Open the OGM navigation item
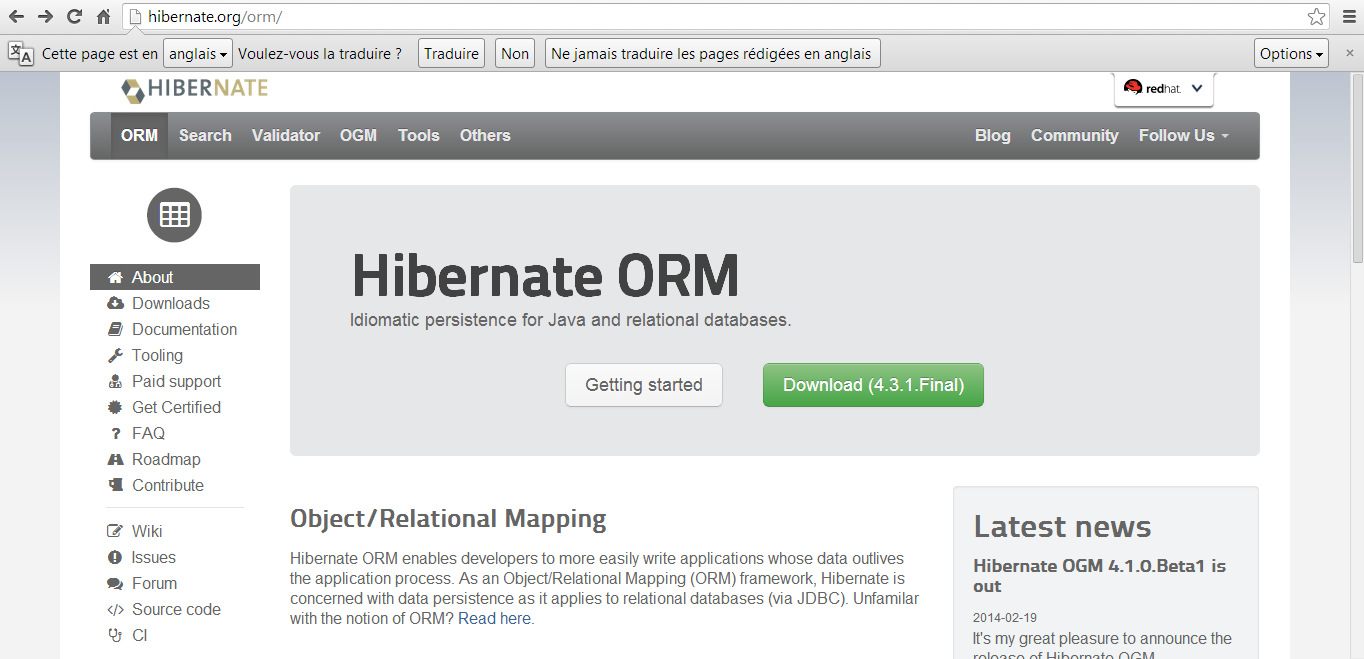 (x=358, y=136)
